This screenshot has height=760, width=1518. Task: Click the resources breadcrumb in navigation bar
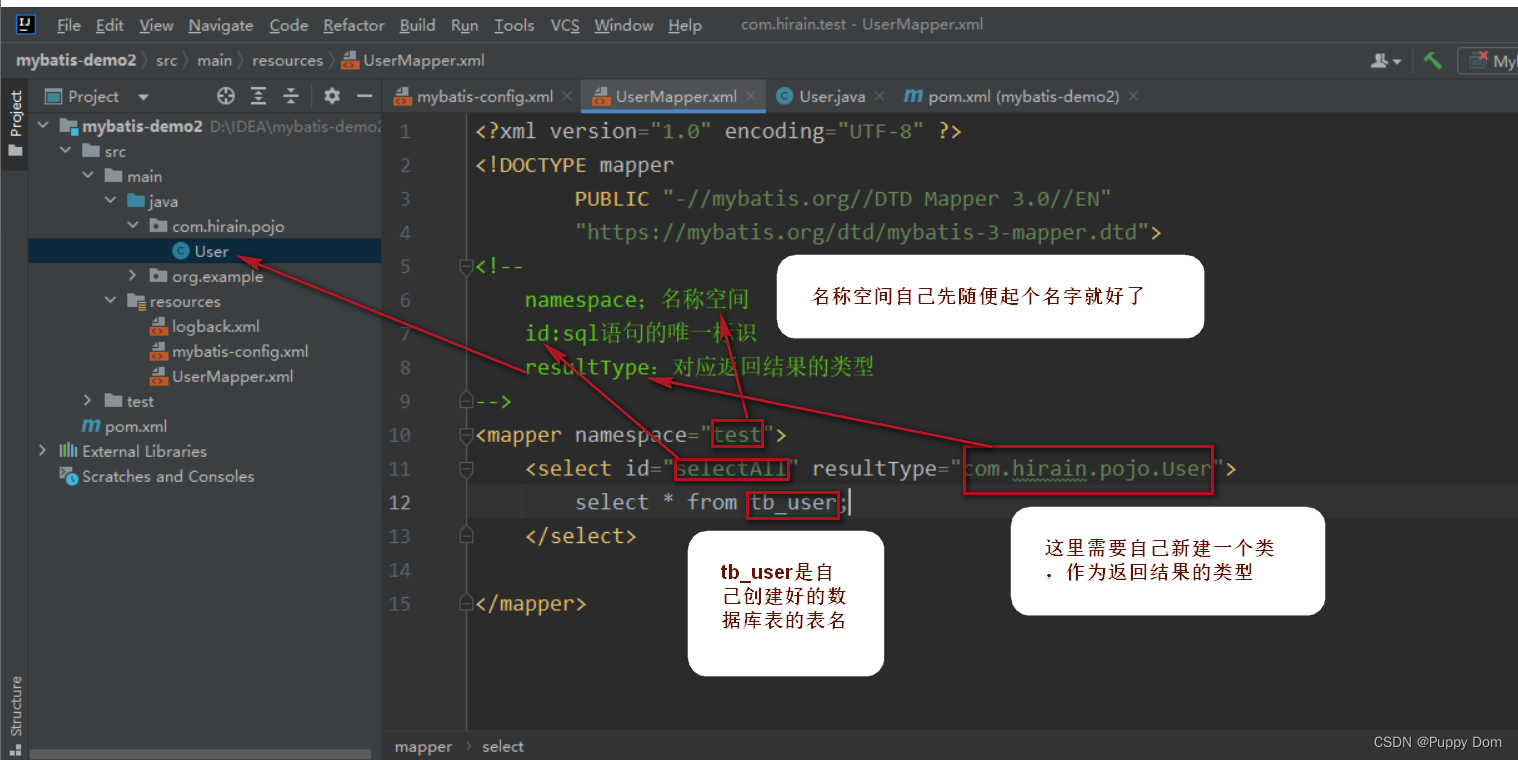coord(288,60)
